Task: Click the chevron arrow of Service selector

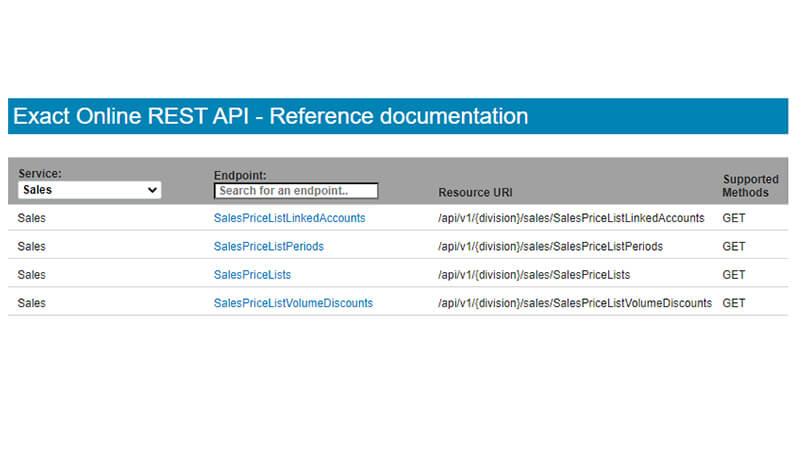Action: click(152, 190)
